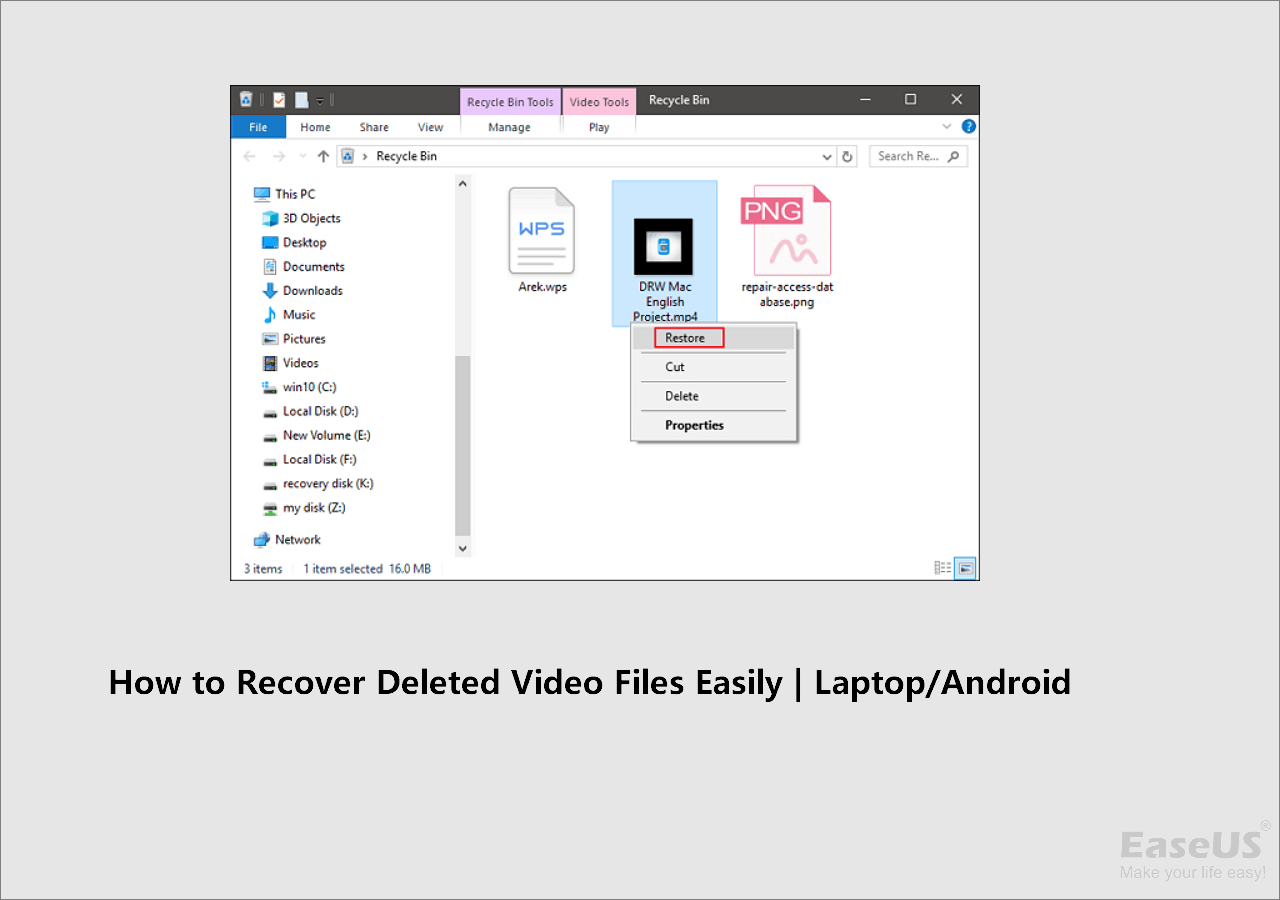The image size is (1280, 900).
Task: Switch to Details view in status bar
Action: coord(943,568)
